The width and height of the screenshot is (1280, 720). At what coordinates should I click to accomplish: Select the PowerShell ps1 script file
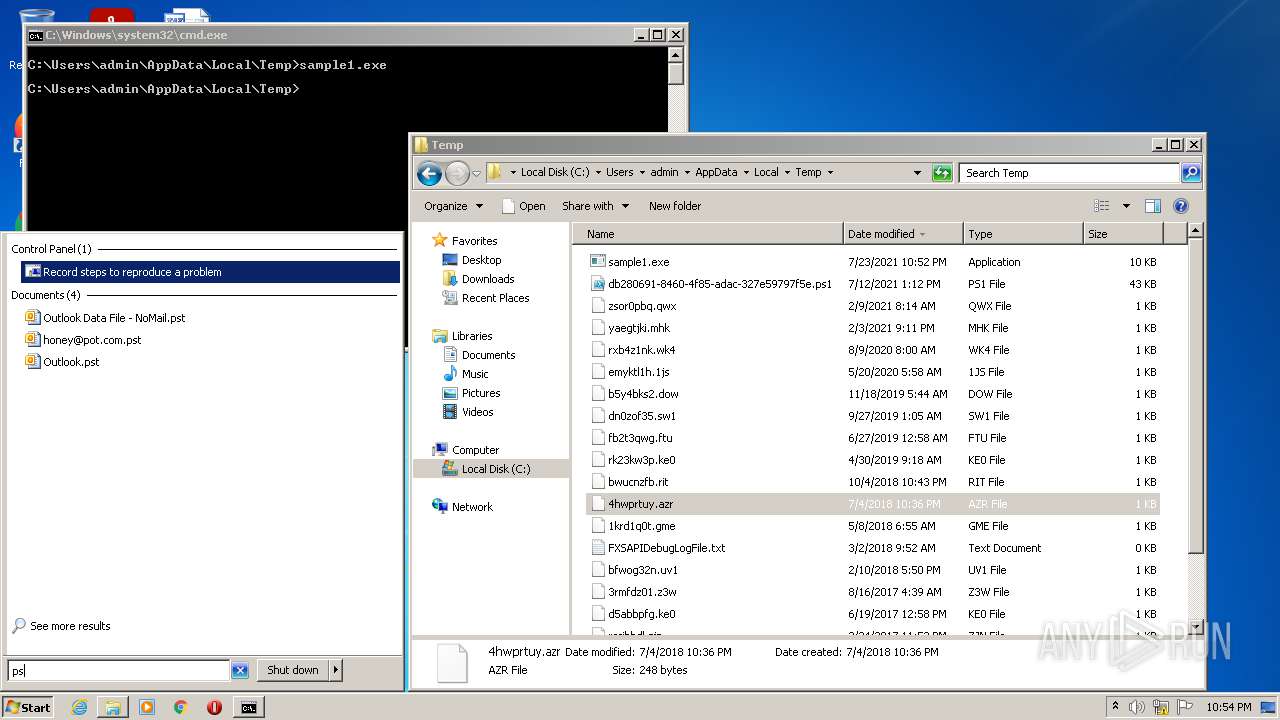tap(720, 284)
